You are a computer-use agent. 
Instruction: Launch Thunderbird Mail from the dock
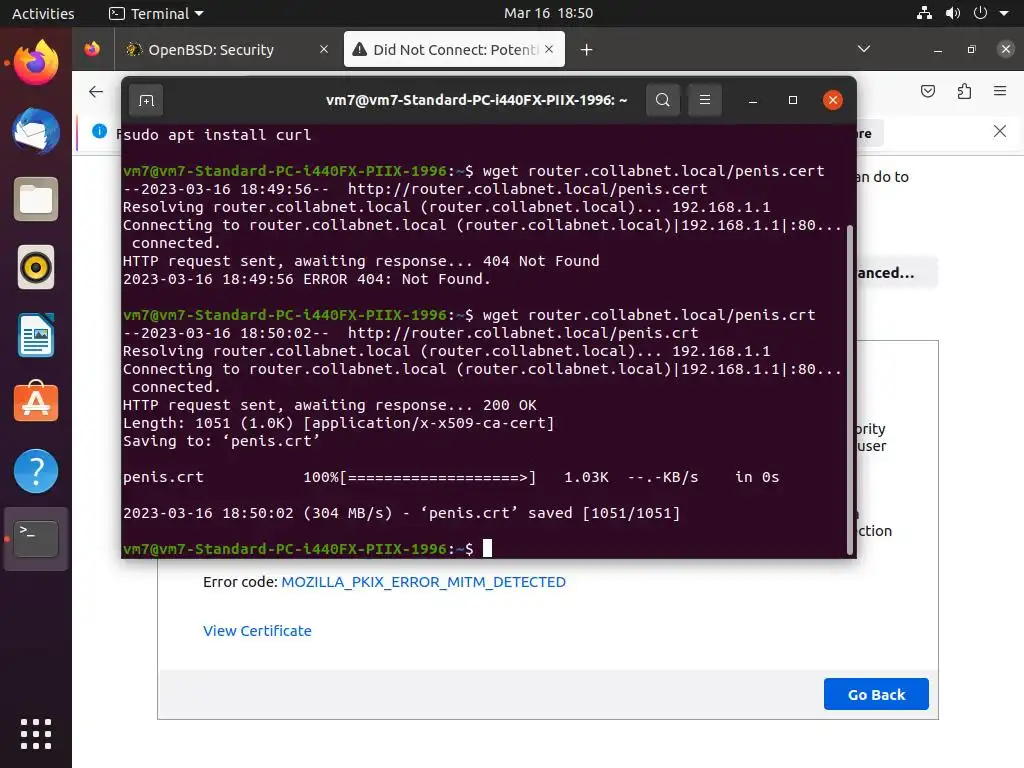[36, 131]
